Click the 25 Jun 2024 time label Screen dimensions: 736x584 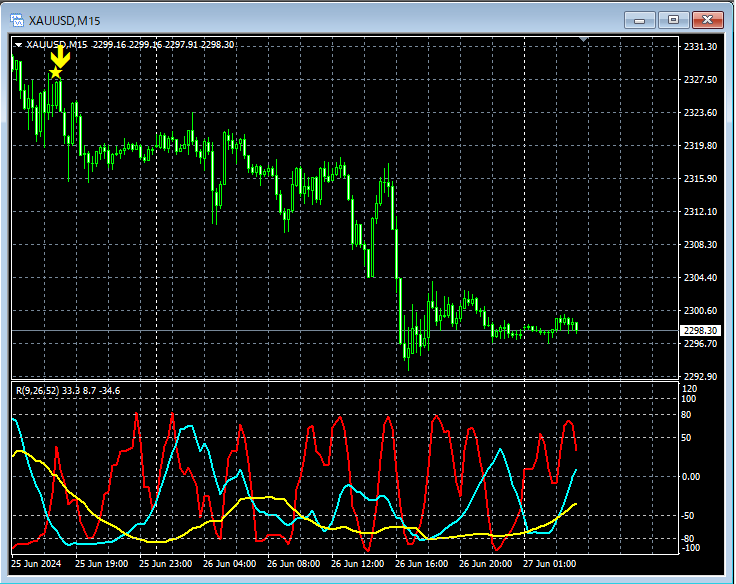36,564
